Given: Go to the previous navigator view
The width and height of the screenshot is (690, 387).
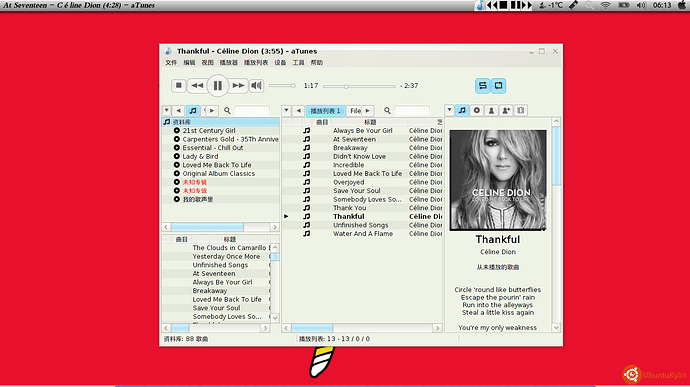Looking at the screenshot, I should pos(179,111).
